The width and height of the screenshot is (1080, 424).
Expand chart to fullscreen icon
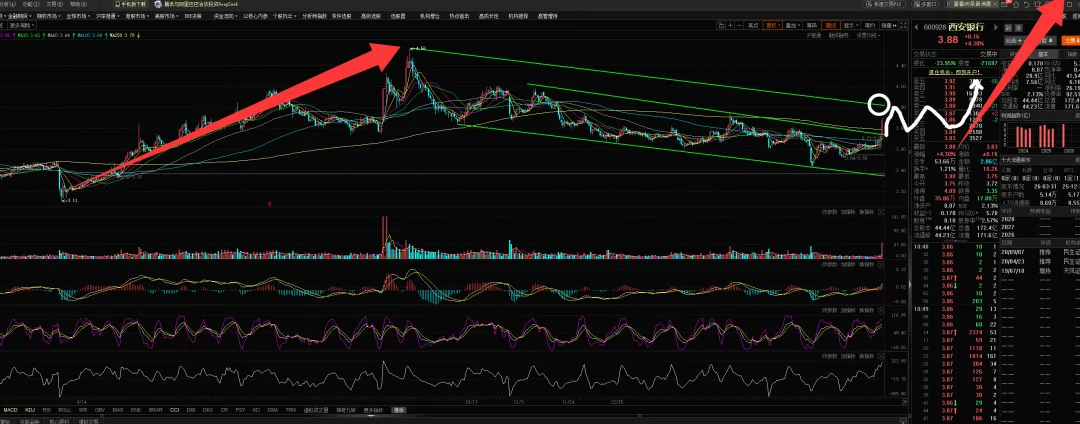coord(903,25)
